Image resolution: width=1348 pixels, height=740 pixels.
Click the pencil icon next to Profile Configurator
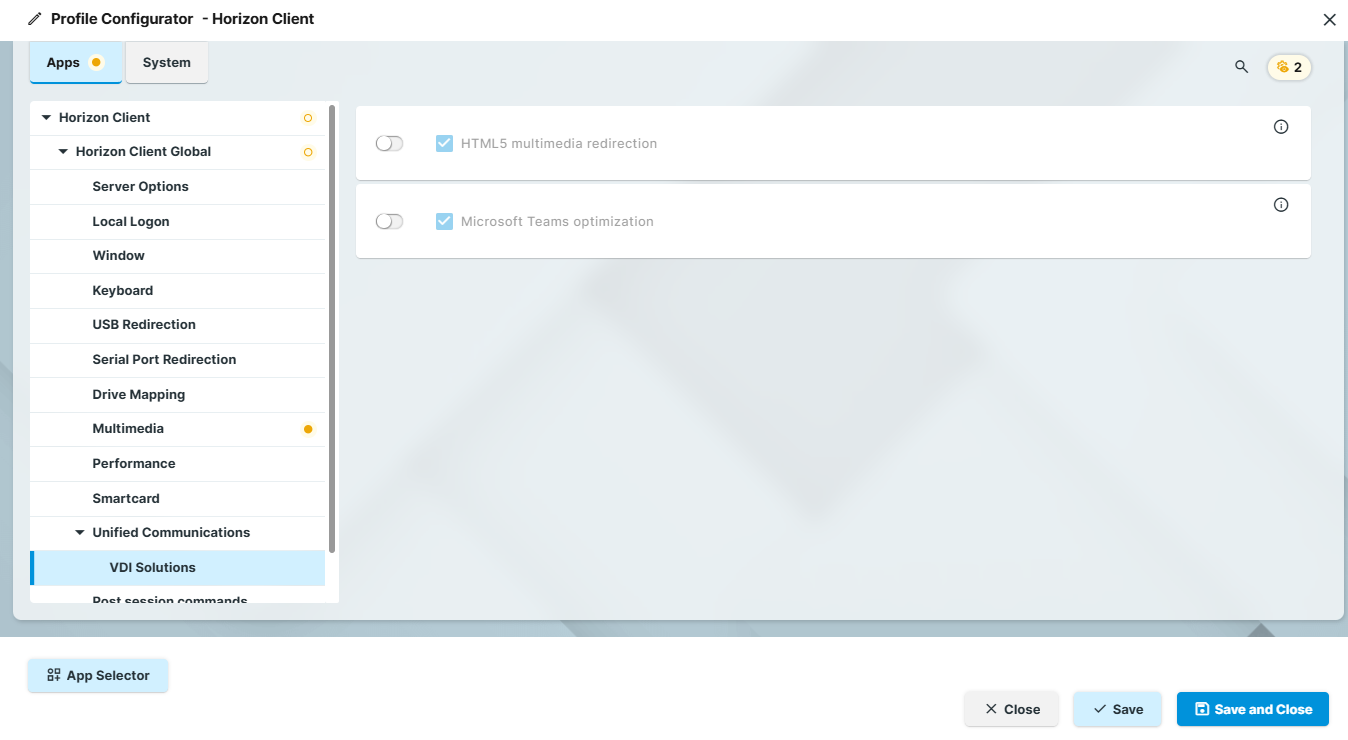(x=35, y=19)
